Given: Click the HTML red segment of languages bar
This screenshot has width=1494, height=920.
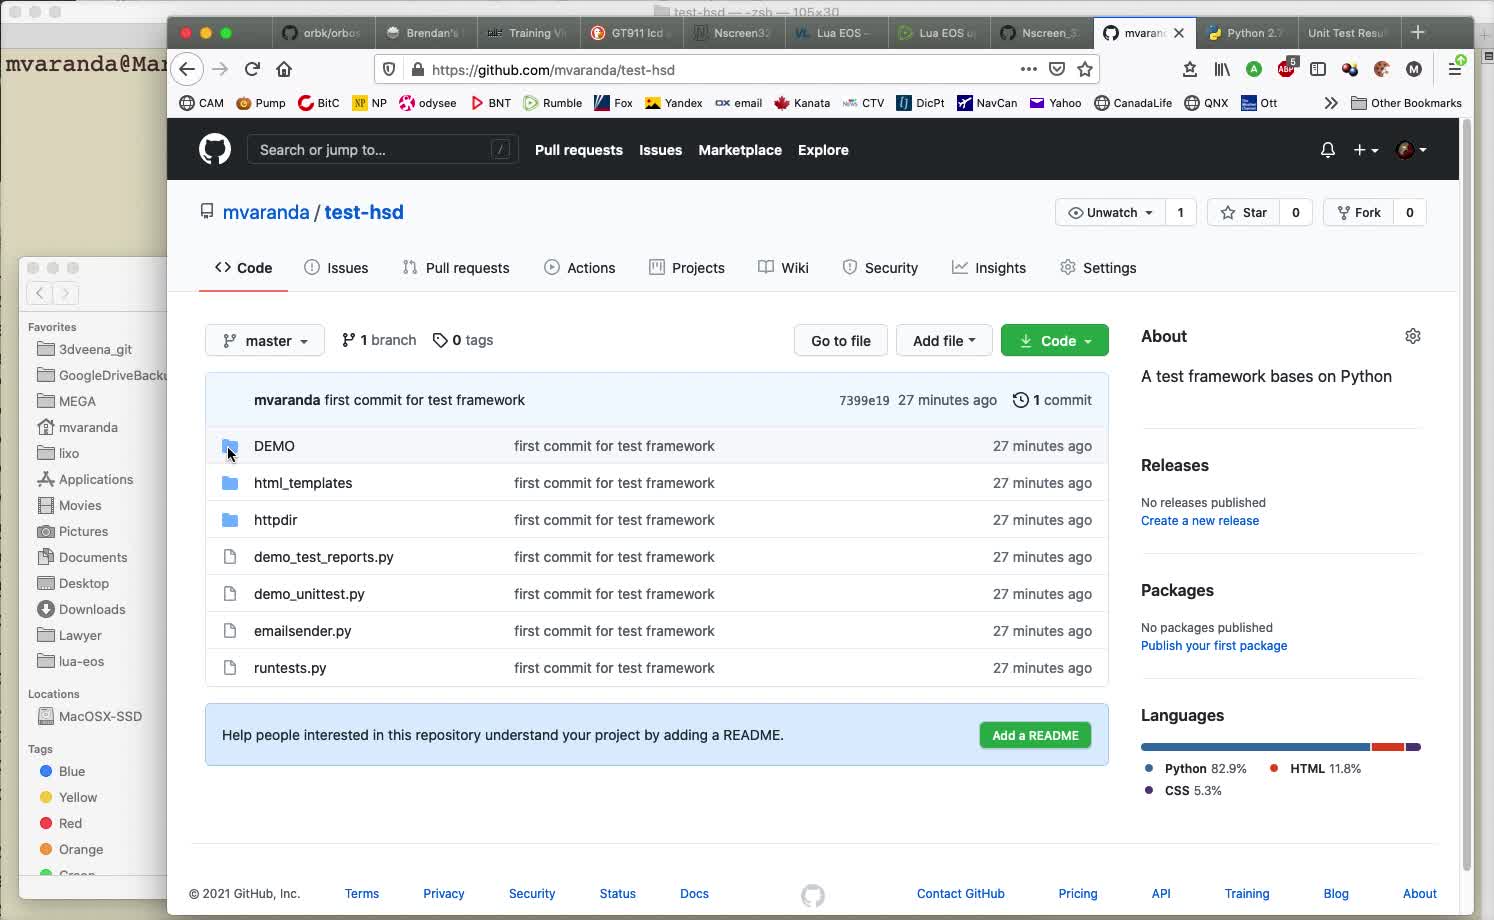Looking at the screenshot, I should [x=1388, y=747].
